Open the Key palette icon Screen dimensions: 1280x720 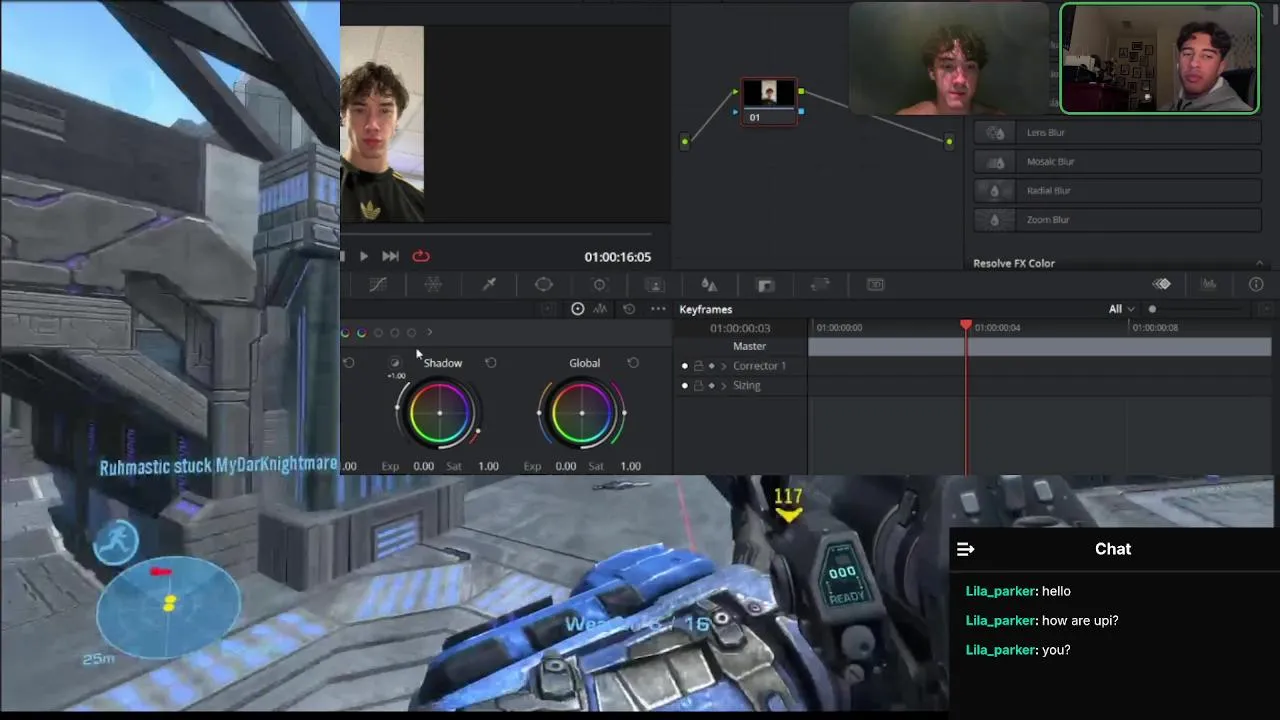coord(765,285)
